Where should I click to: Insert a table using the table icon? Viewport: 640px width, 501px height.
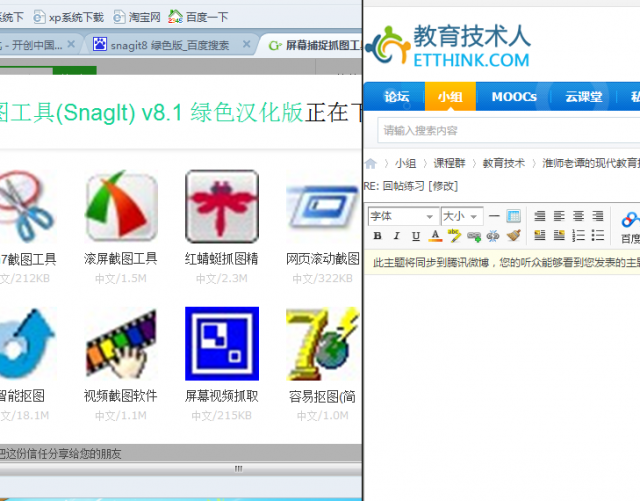pos(513,216)
